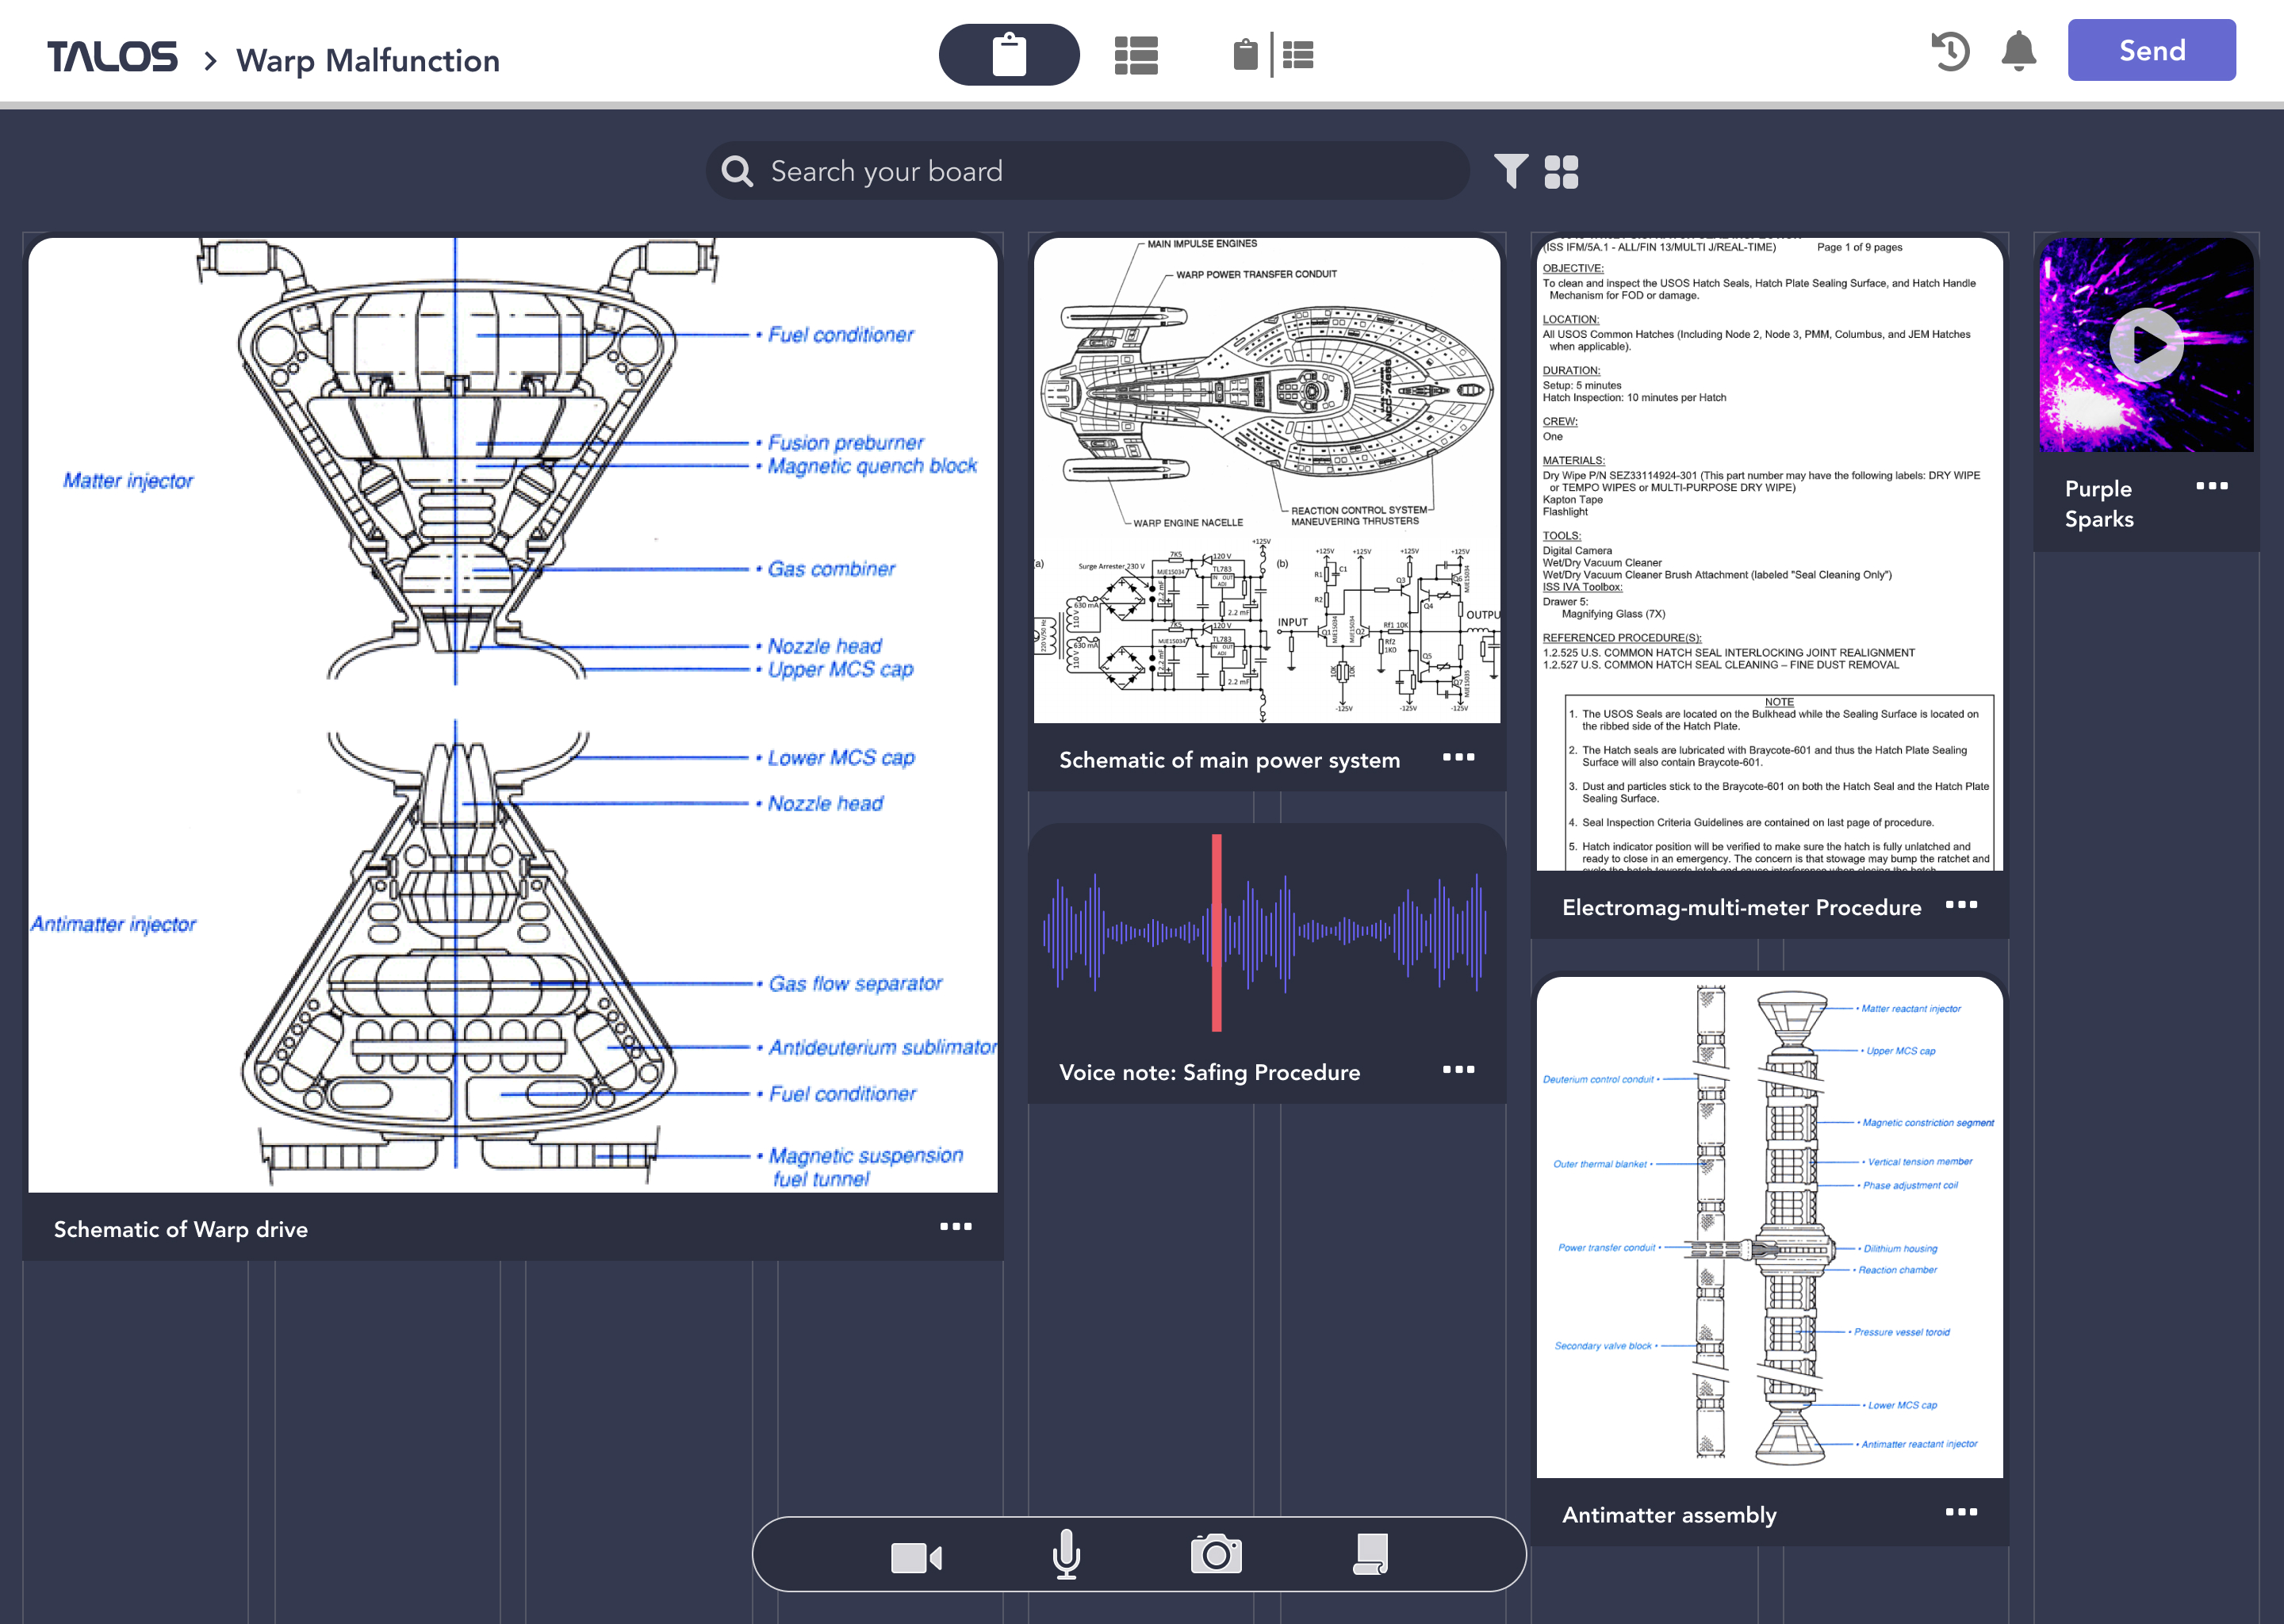Click Voice note: Safing Procedure caption
This screenshot has width=2284, height=1624.
pyautogui.click(x=1209, y=1072)
